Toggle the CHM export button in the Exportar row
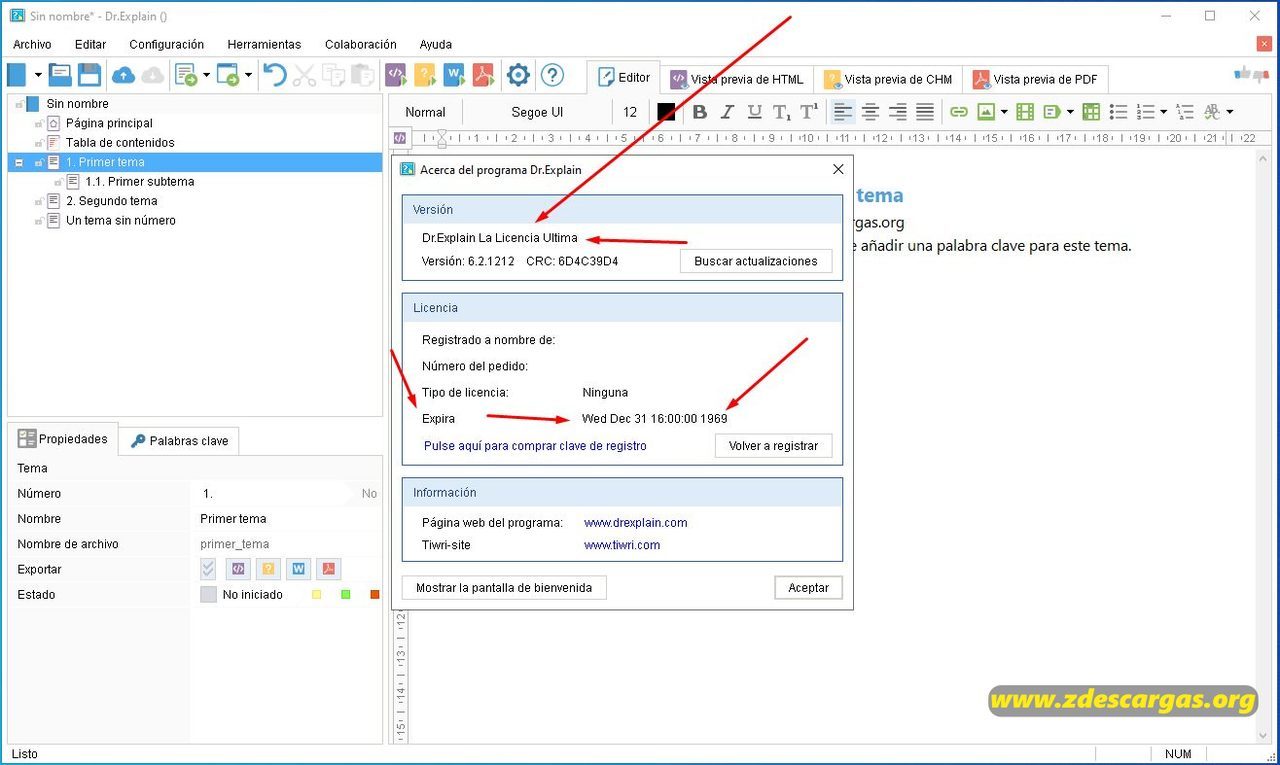Image resolution: width=1280 pixels, height=765 pixels. point(267,569)
